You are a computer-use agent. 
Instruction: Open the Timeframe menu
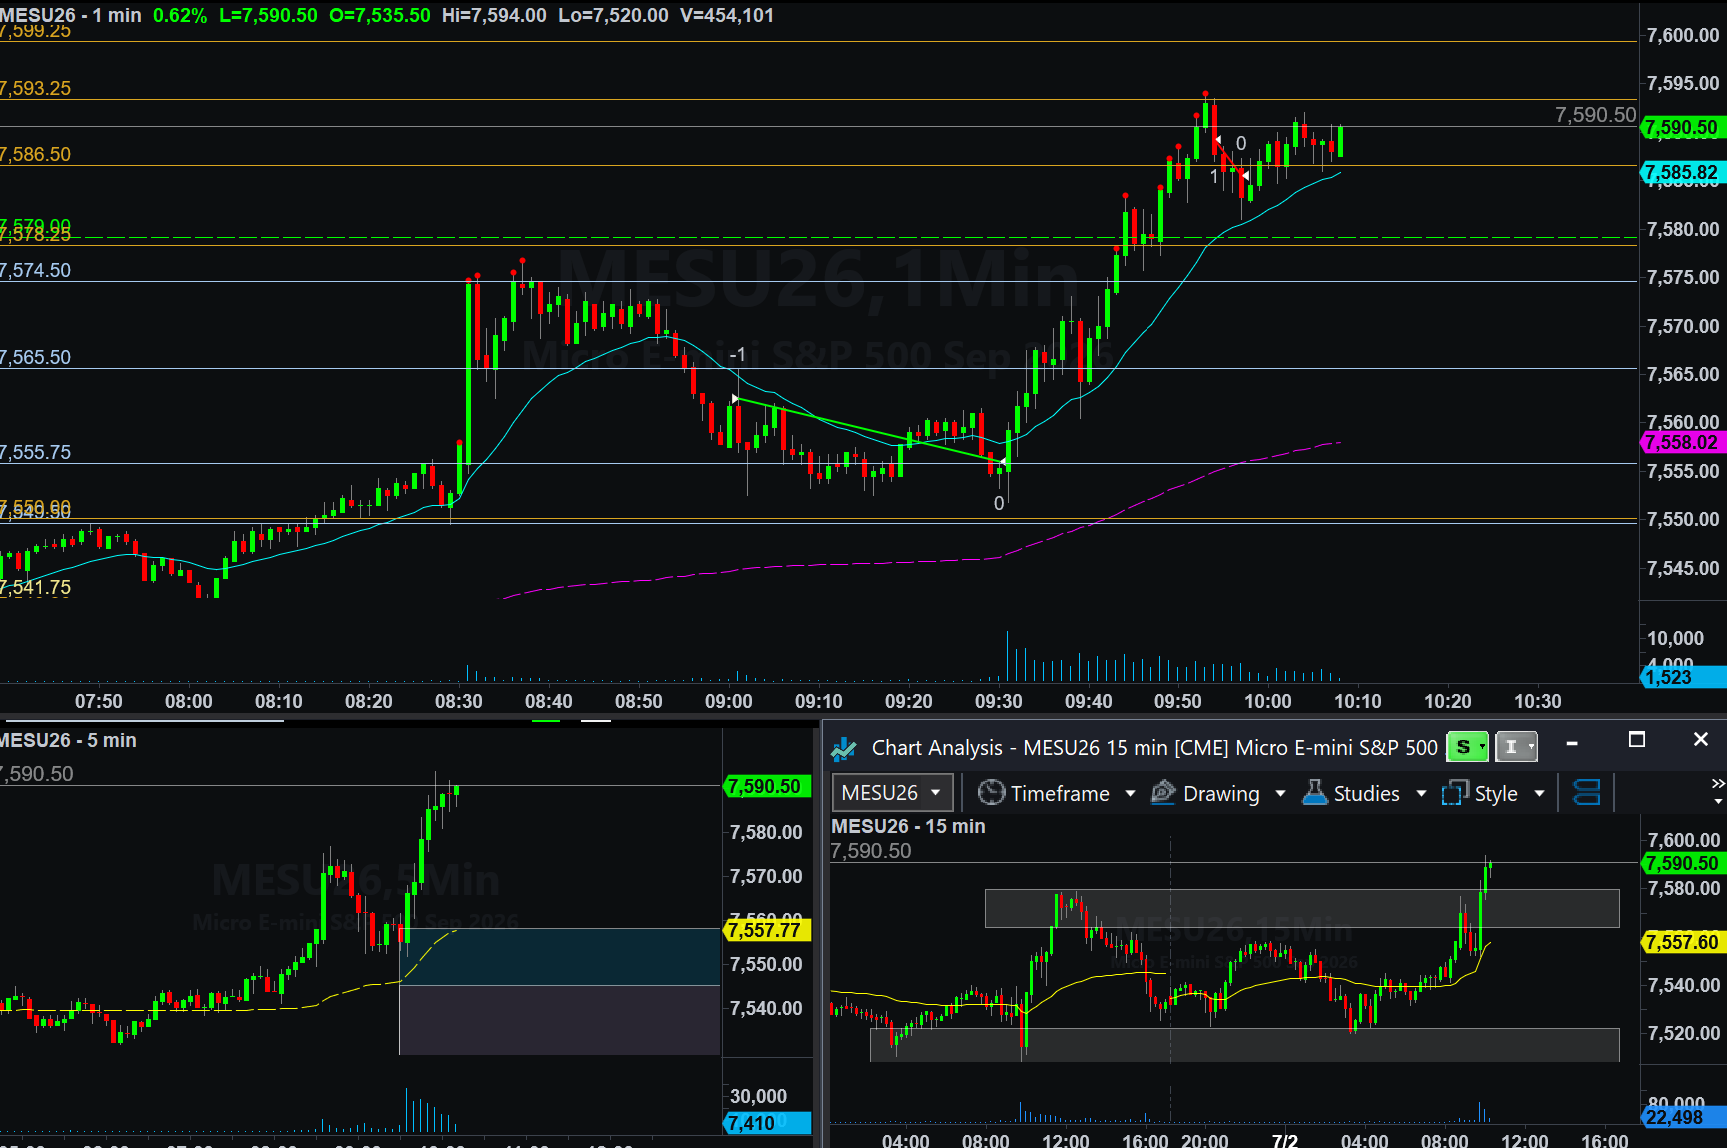tap(1056, 793)
